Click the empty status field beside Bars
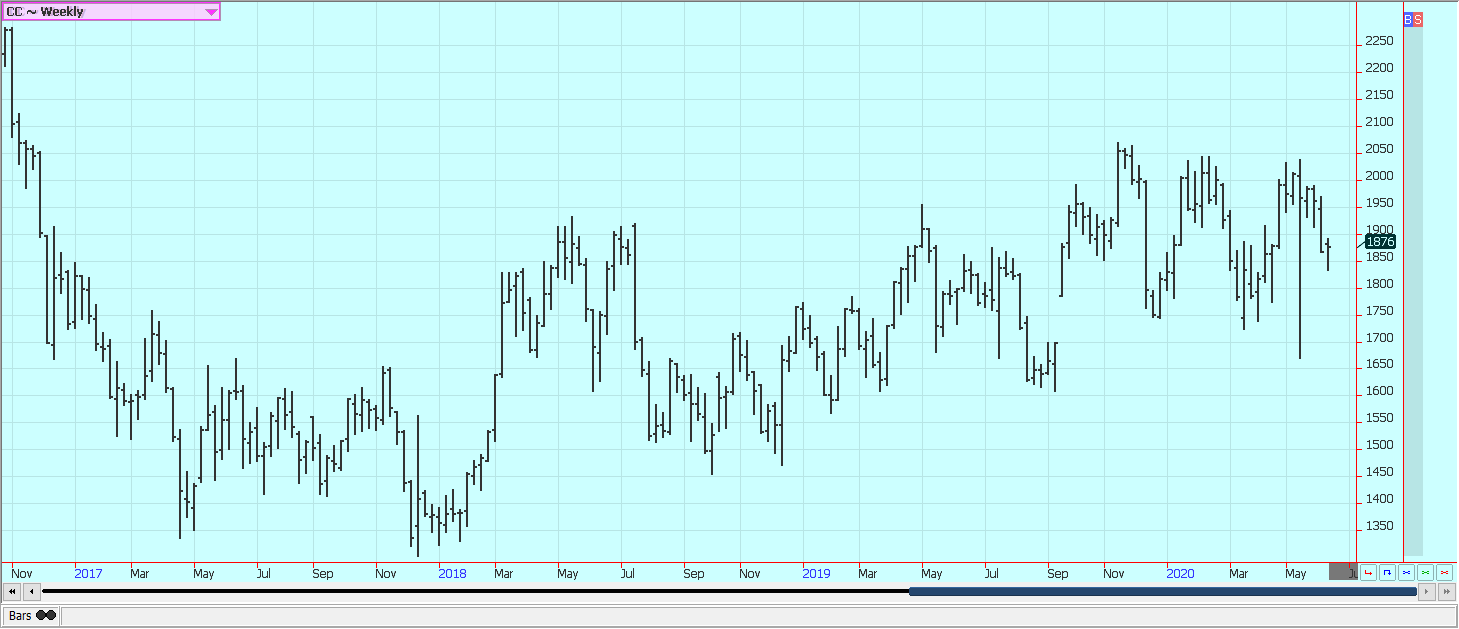 [758, 616]
